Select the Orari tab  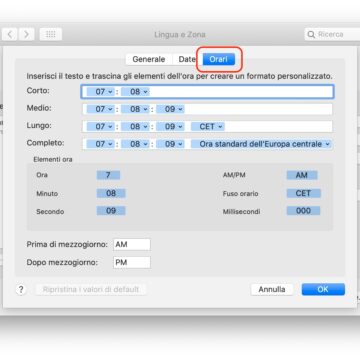[x=219, y=59]
